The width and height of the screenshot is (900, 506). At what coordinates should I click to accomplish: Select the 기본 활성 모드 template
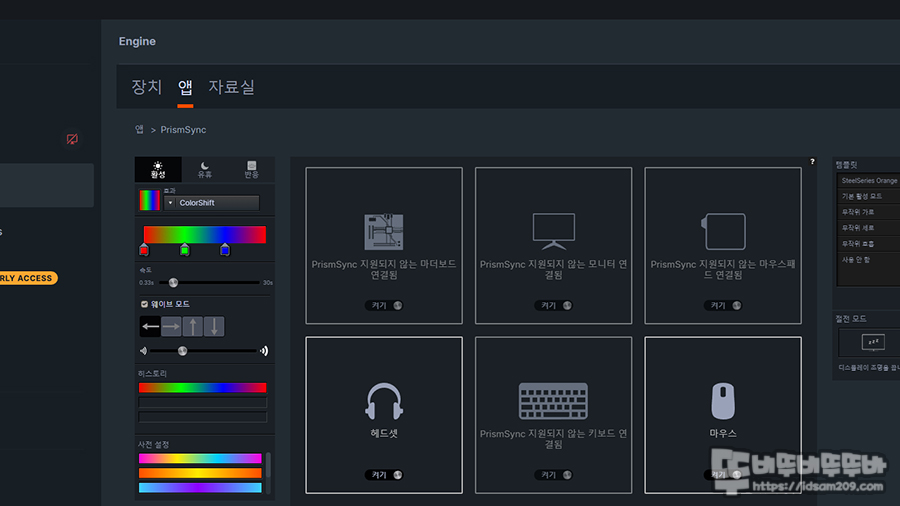pyautogui.click(x=869, y=196)
